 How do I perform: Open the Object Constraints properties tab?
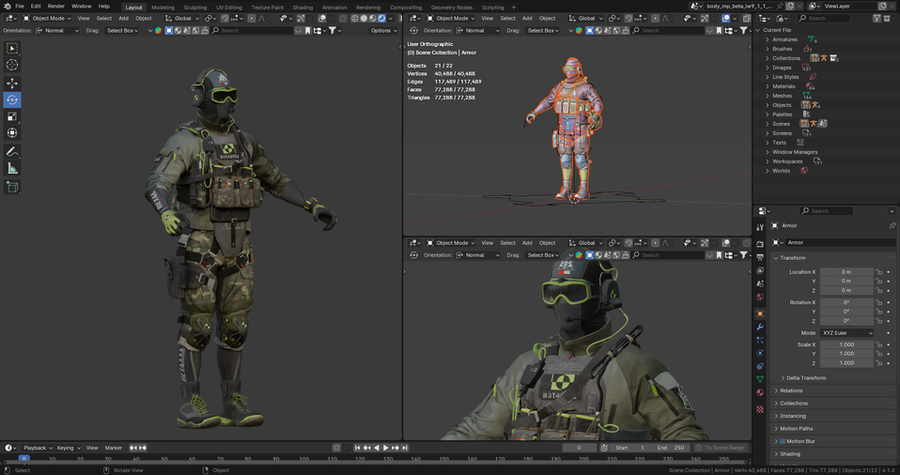[x=760, y=366]
